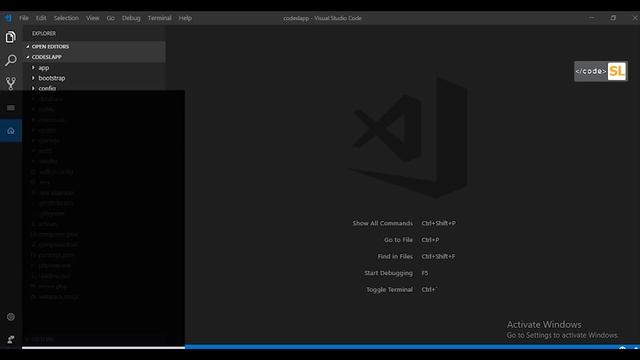Click the Show All Commands hint
Viewport: 640px width, 360px height.
tap(382, 223)
